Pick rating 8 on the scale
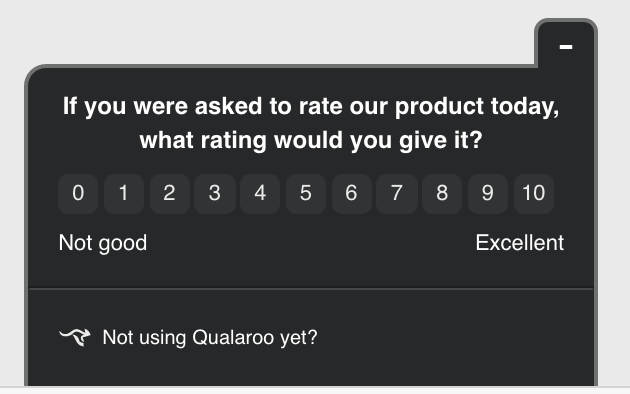 442,194
